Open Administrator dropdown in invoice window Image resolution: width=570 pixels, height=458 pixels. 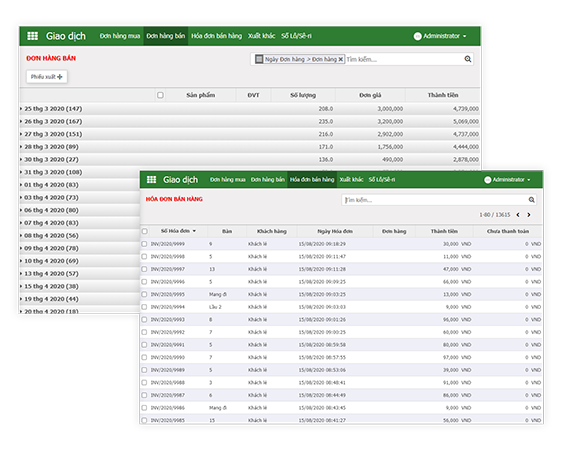(507, 180)
